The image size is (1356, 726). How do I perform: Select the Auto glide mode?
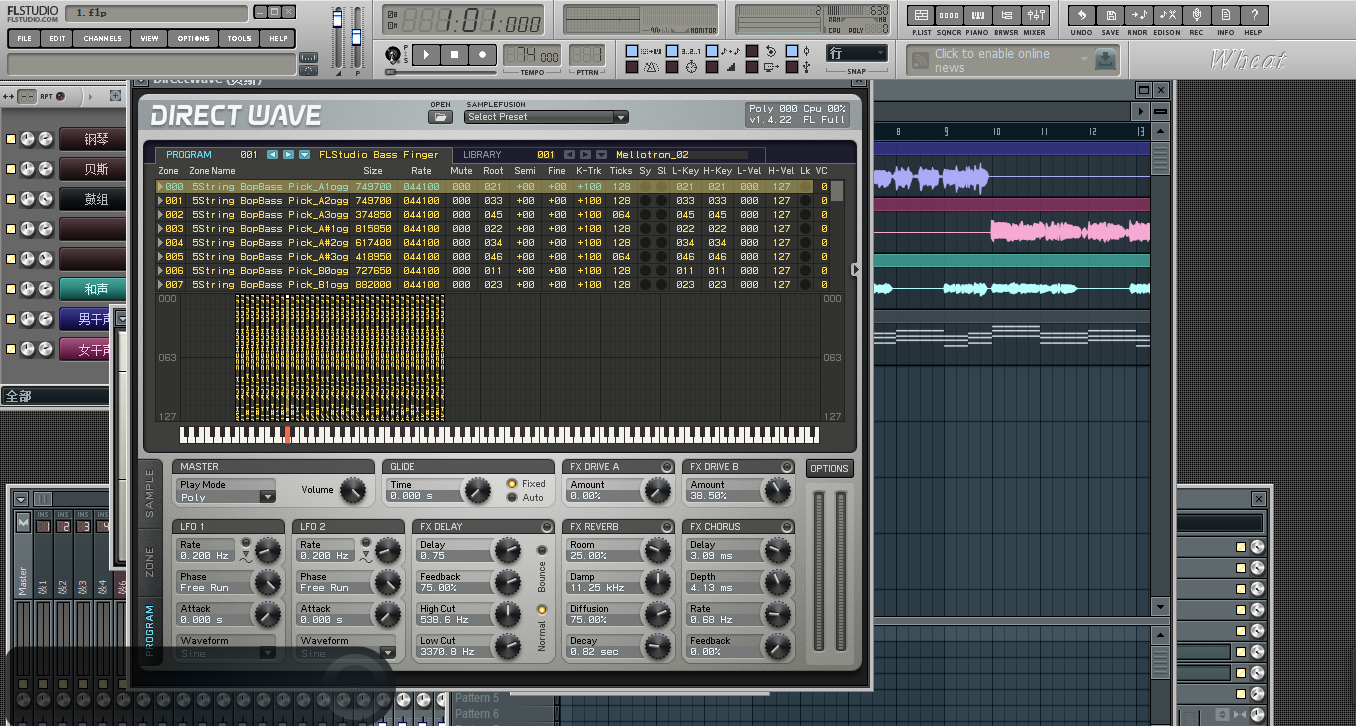click(512, 497)
